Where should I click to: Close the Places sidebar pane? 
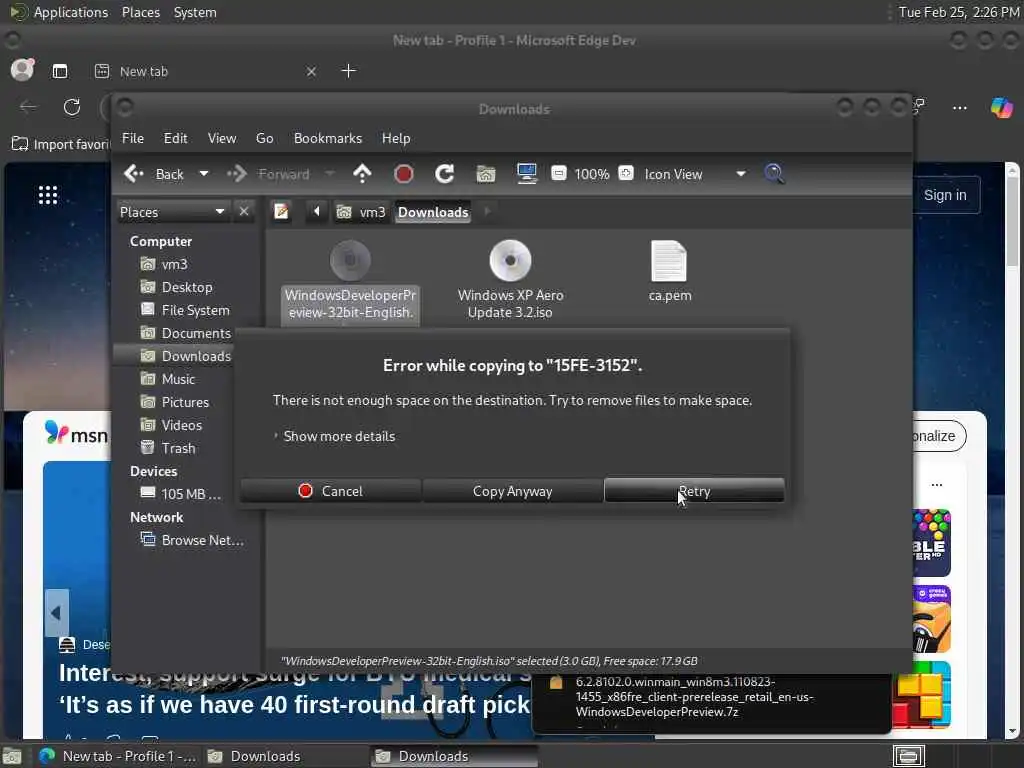(244, 212)
